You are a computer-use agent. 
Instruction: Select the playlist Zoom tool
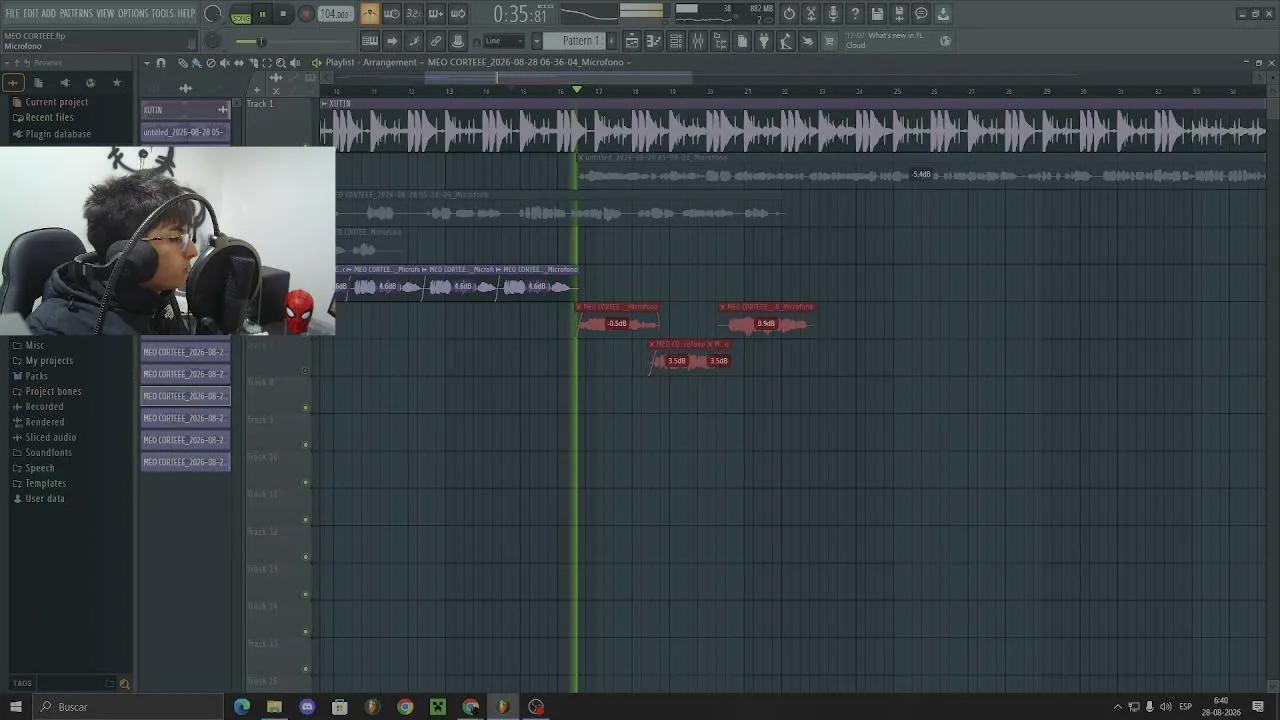point(281,63)
